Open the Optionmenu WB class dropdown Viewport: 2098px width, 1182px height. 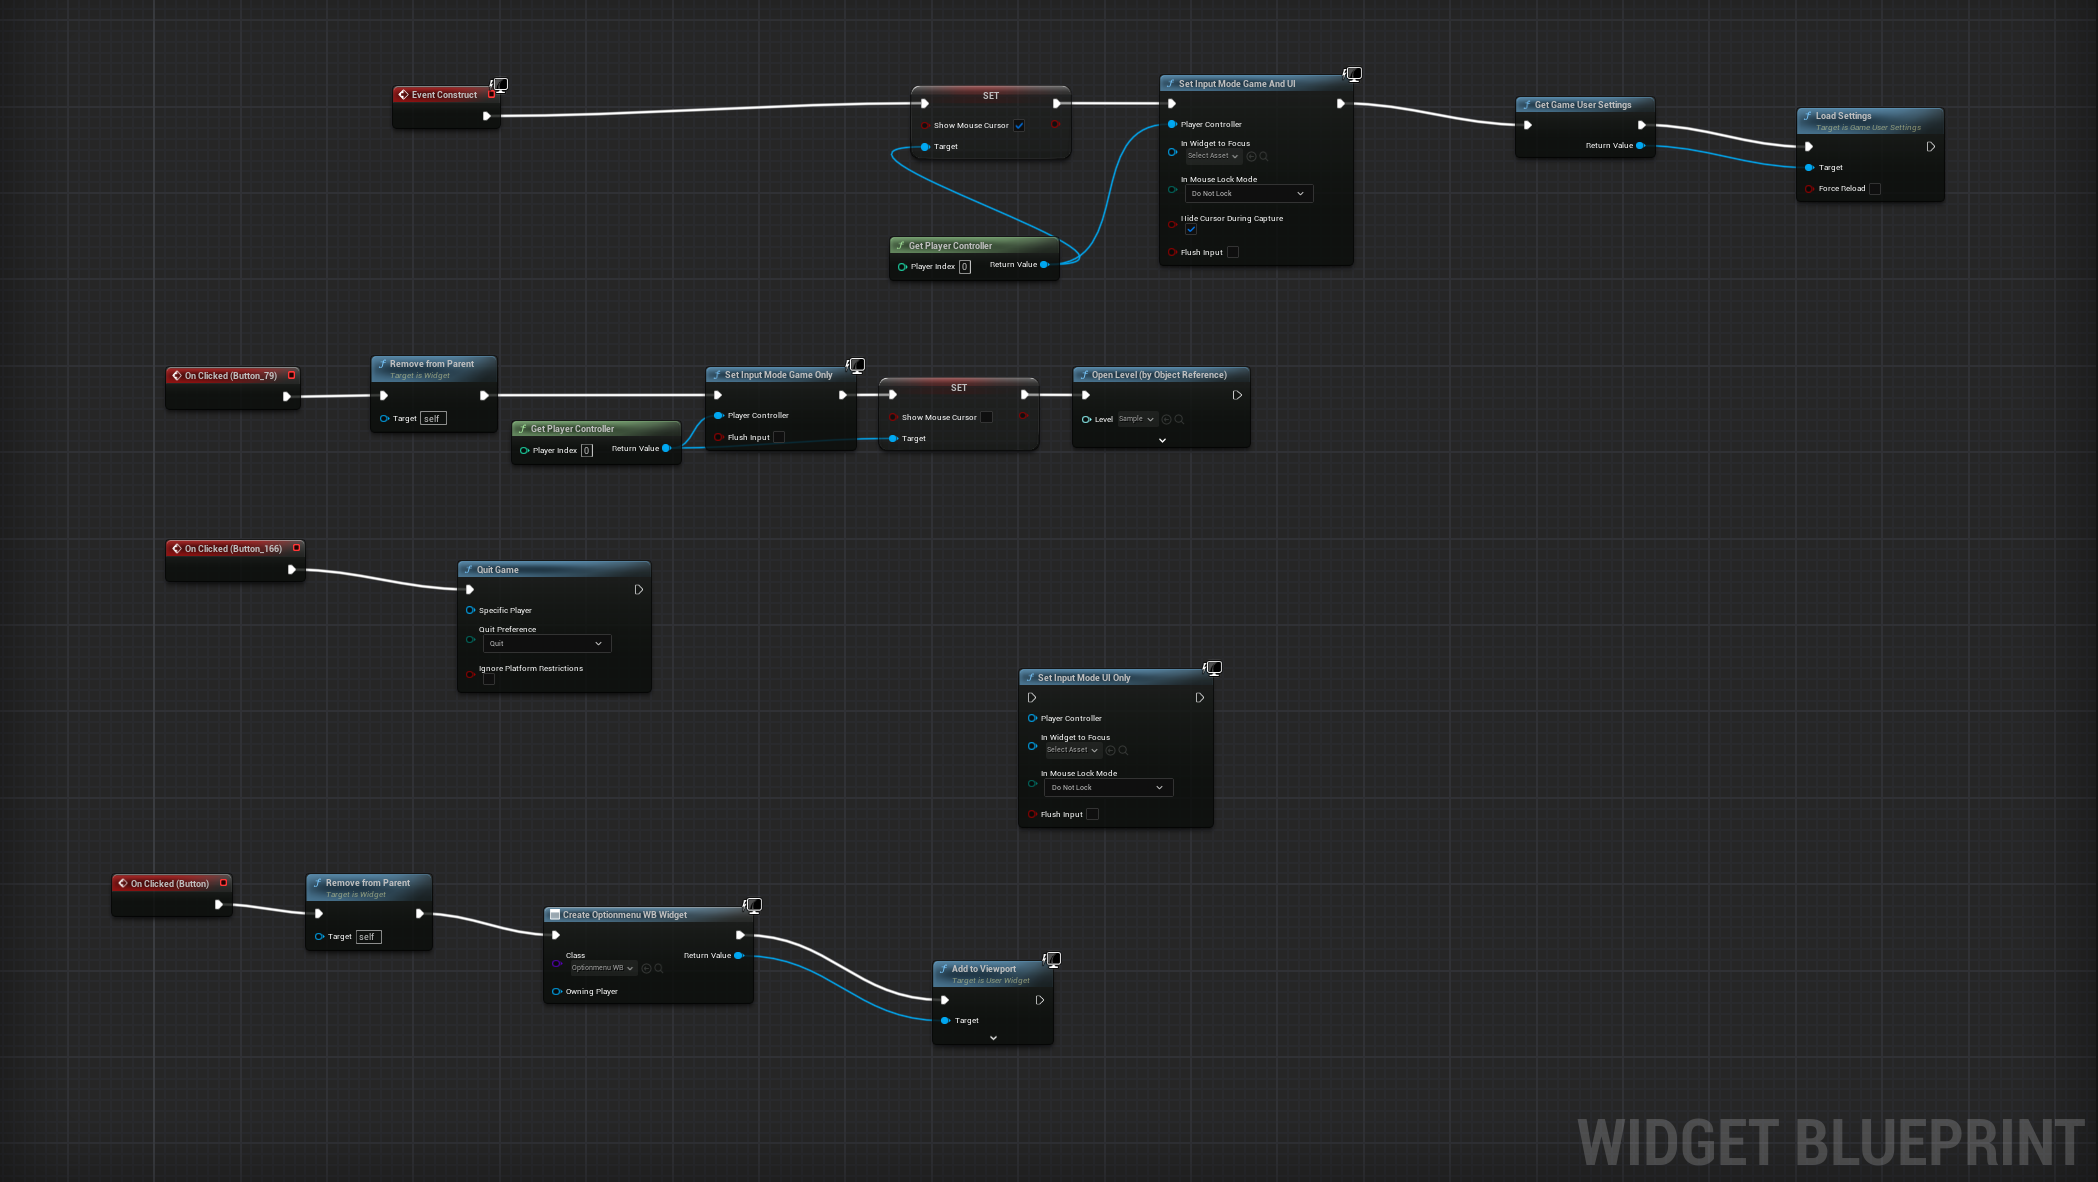[601, 968]
